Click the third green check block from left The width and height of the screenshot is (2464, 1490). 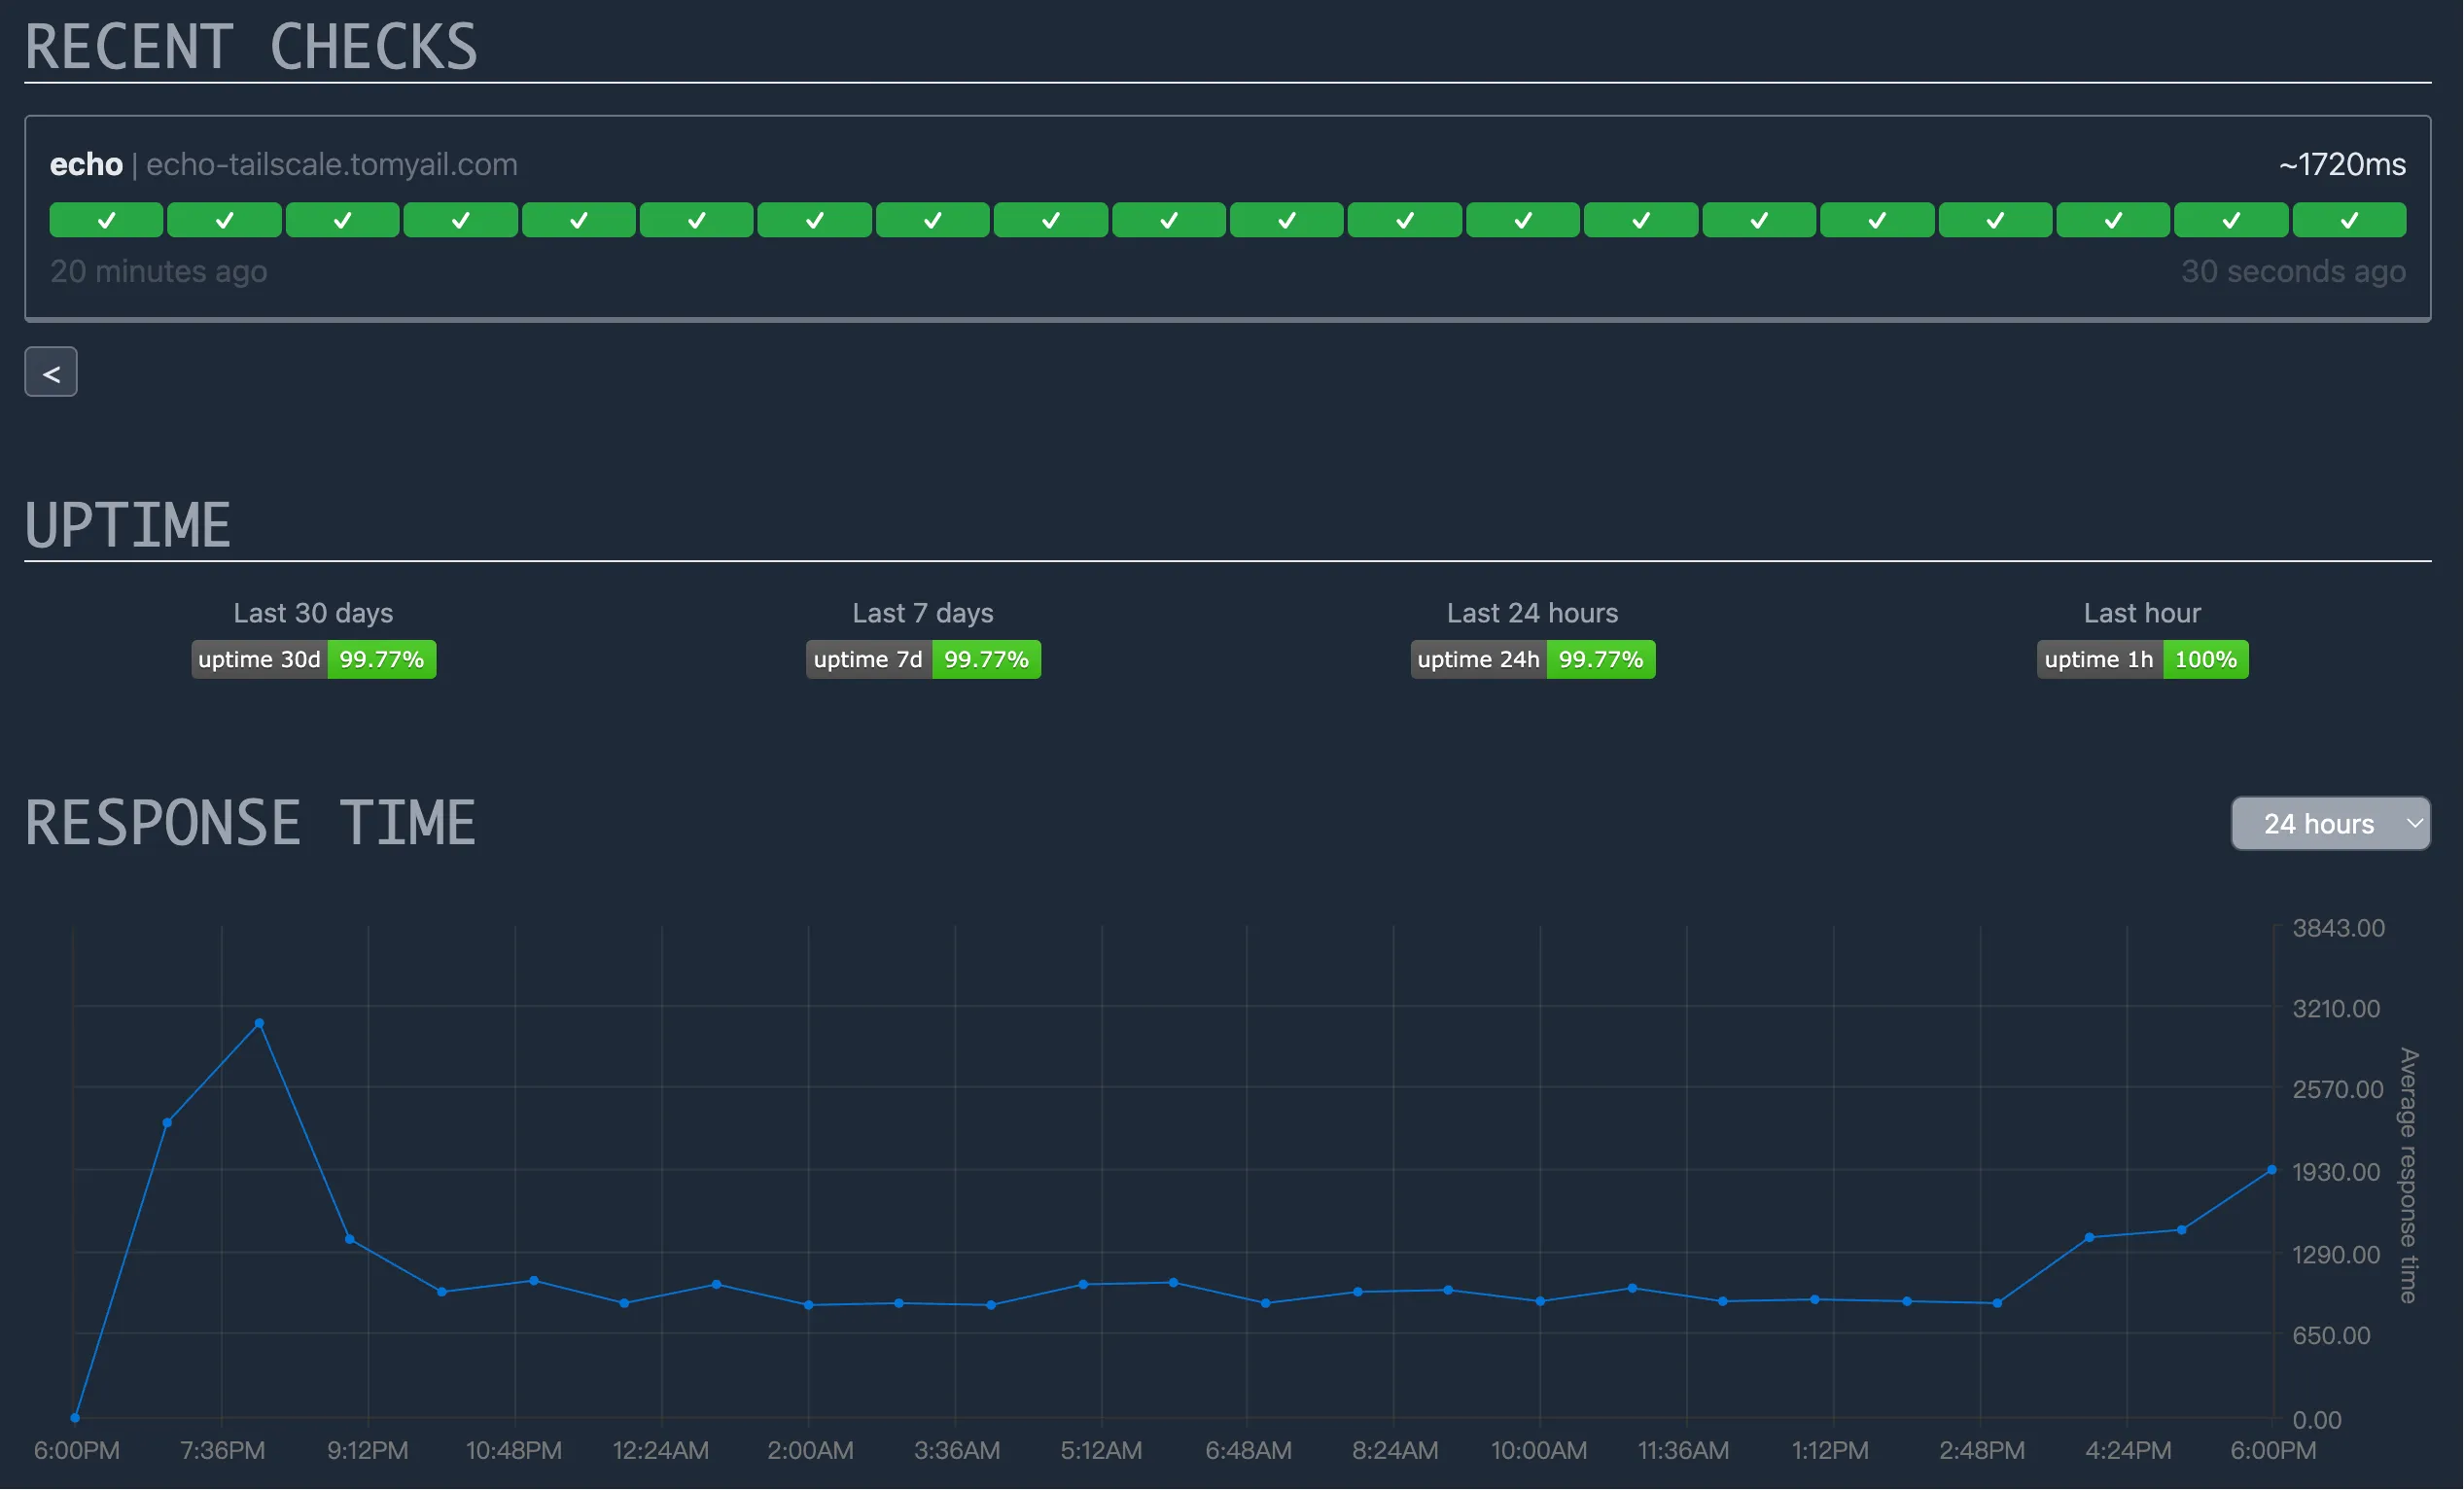342,220
